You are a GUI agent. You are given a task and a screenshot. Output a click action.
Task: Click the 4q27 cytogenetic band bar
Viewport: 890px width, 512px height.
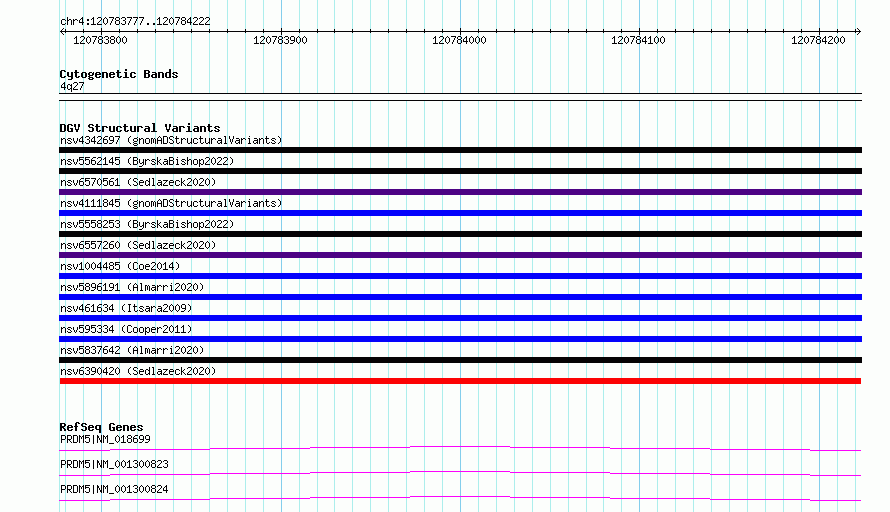[x=460, y=97]
